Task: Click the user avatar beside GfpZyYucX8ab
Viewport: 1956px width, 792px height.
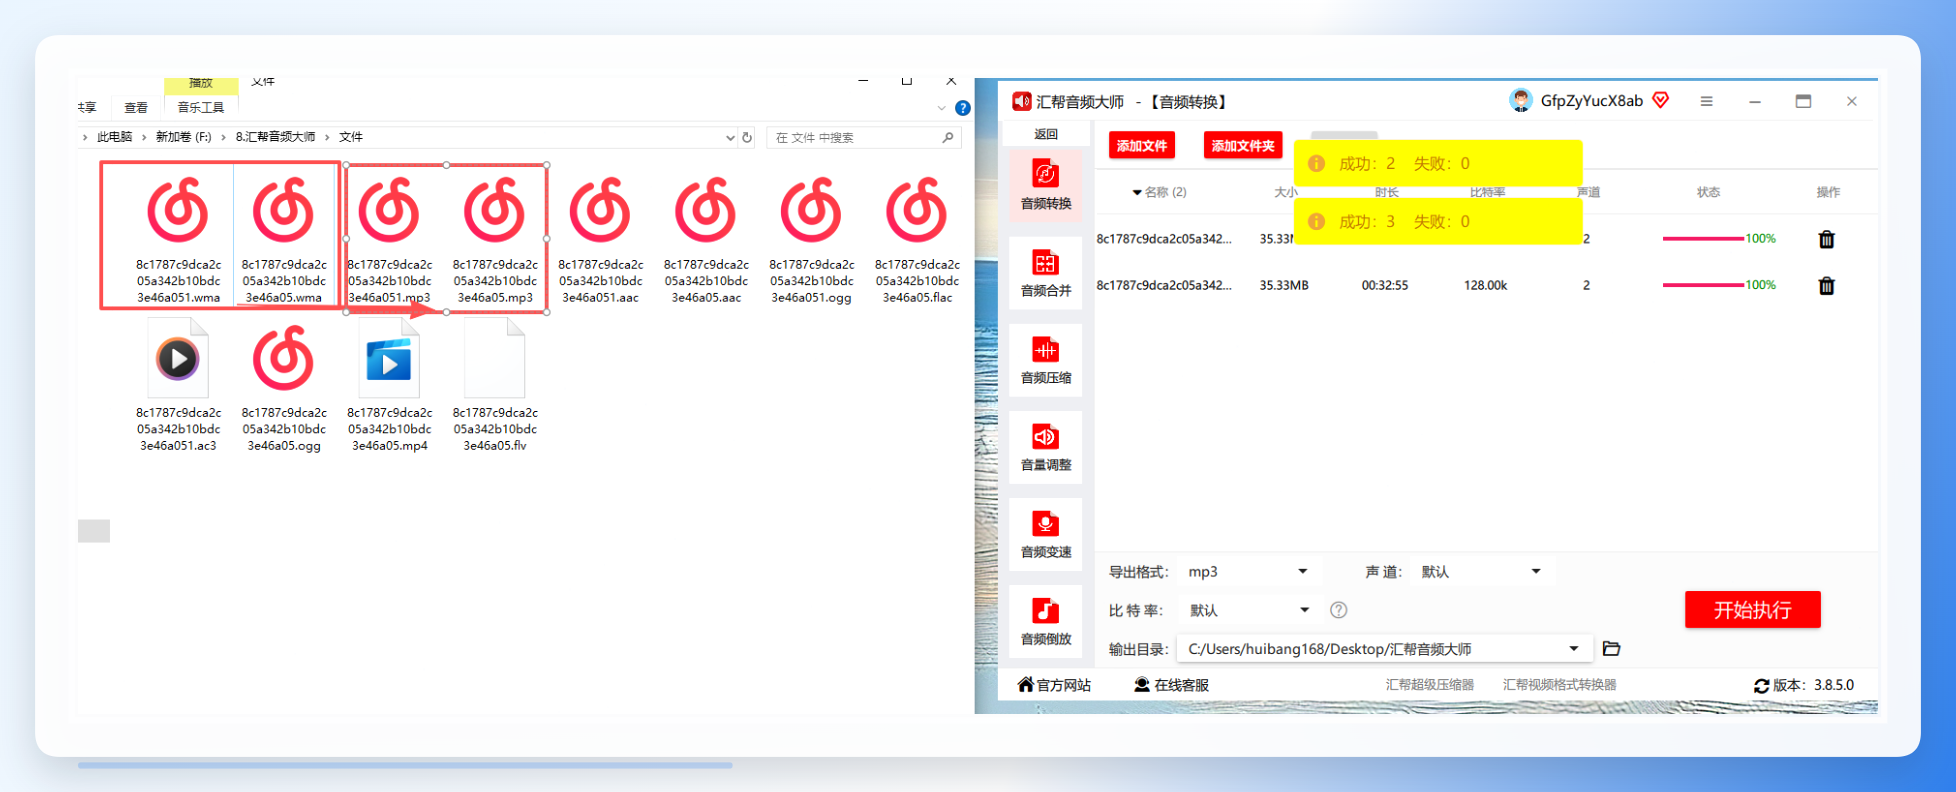Action: point(1521,101)
